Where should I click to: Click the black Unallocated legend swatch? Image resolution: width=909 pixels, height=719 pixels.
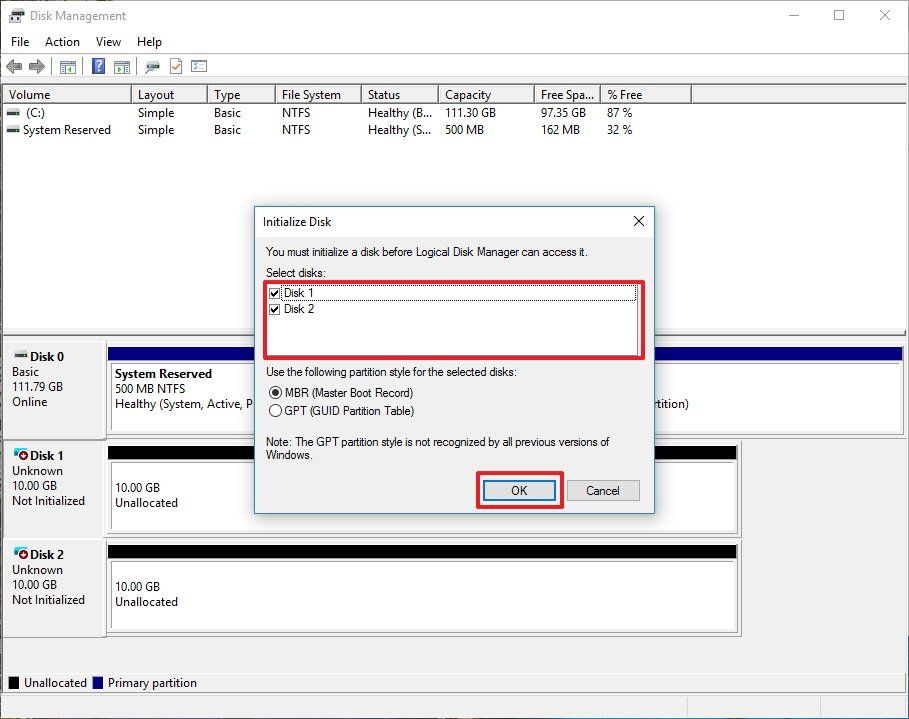pos(12,683)
